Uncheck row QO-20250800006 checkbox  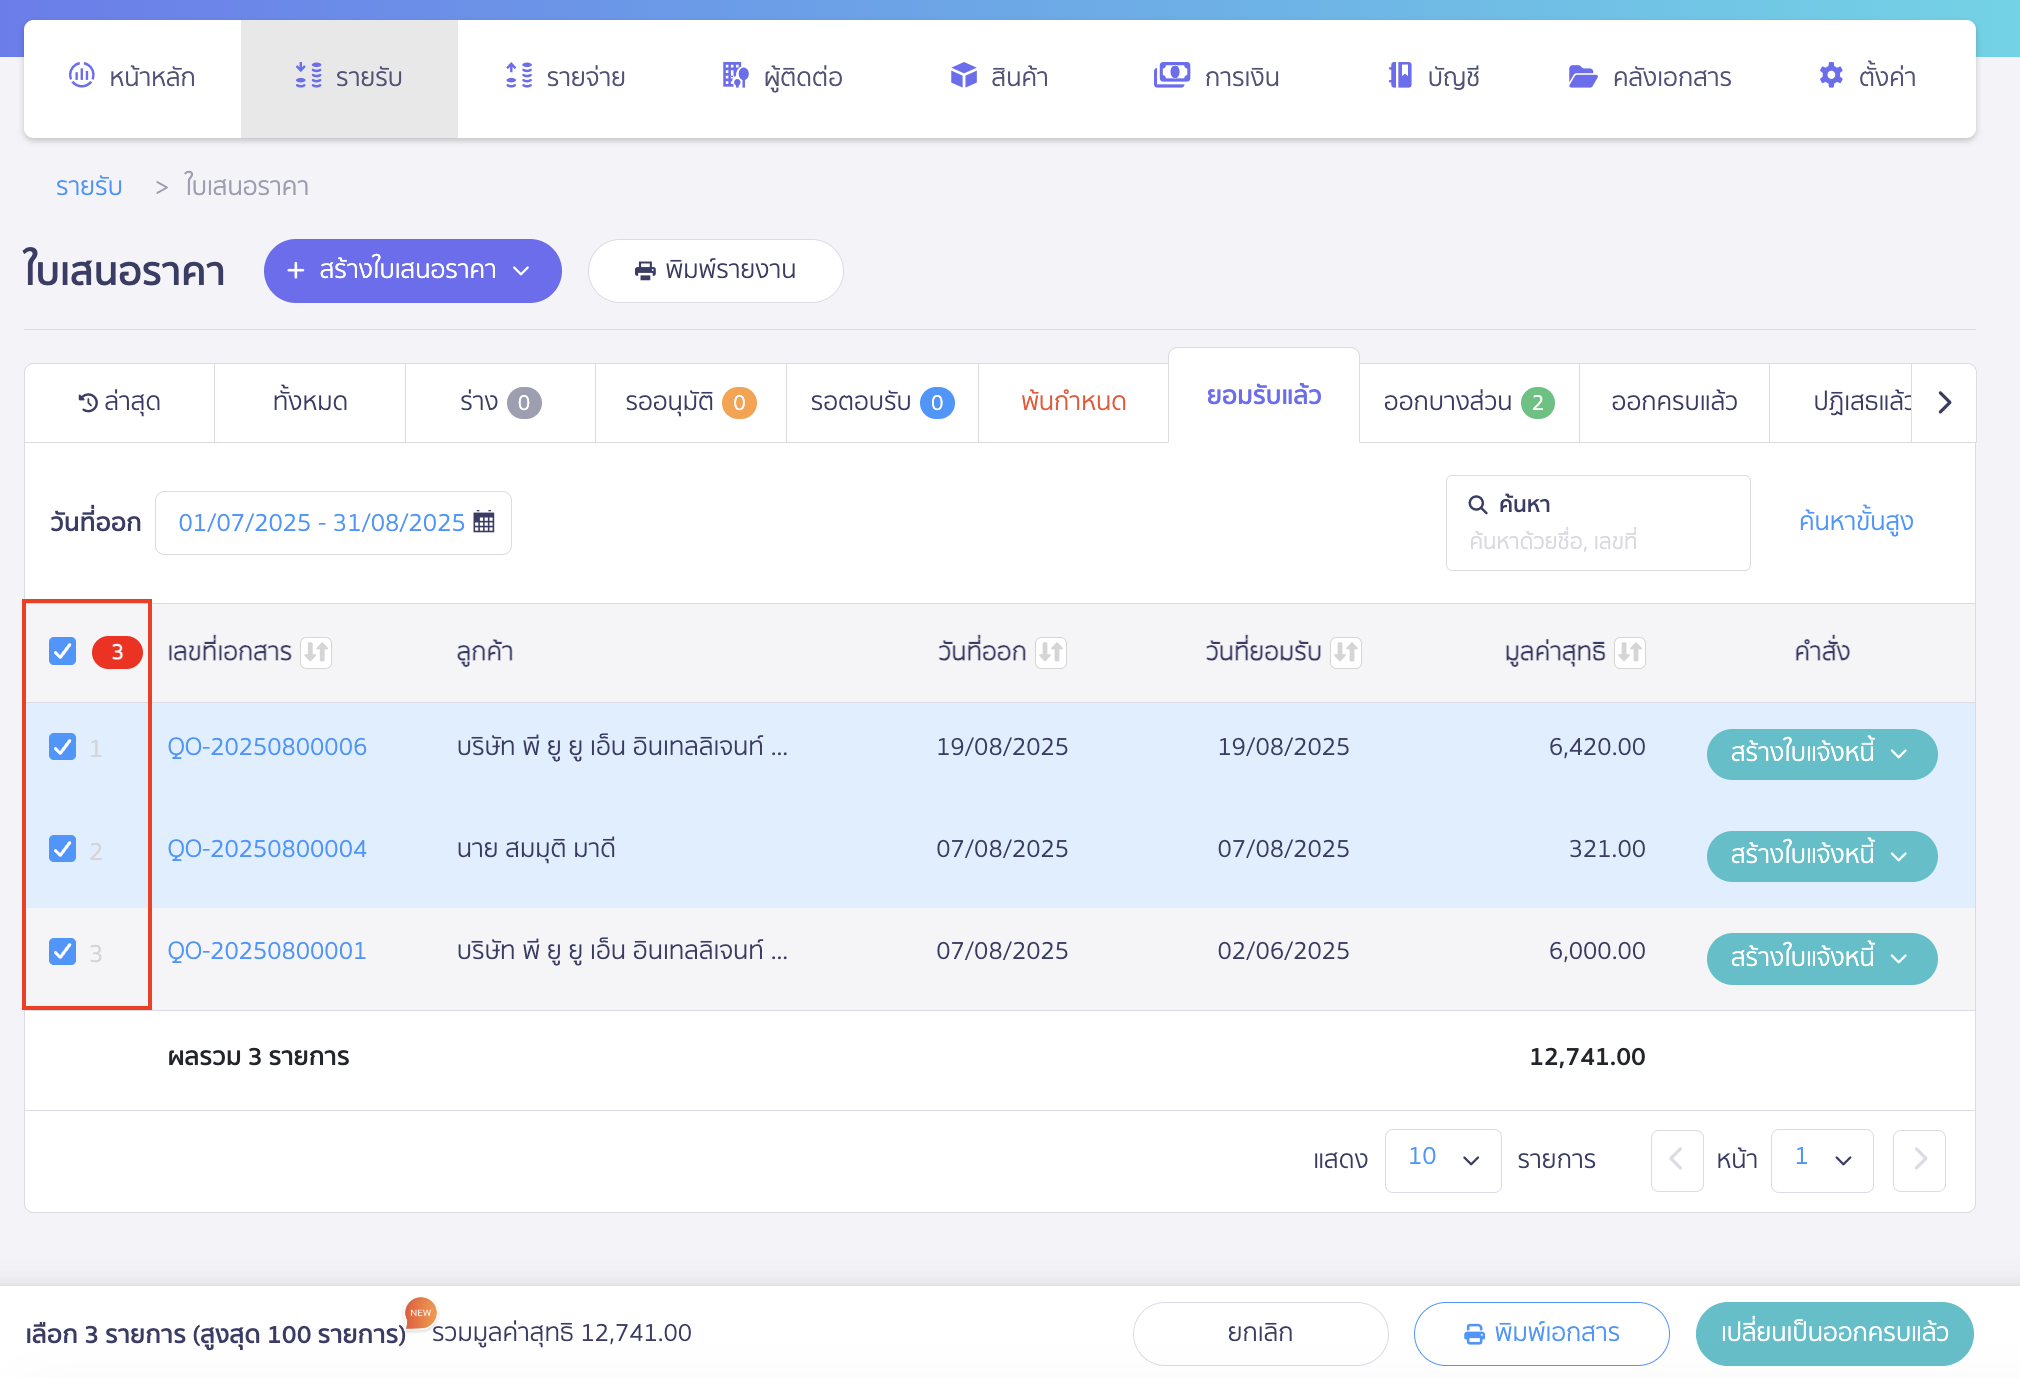click(63, 747)
